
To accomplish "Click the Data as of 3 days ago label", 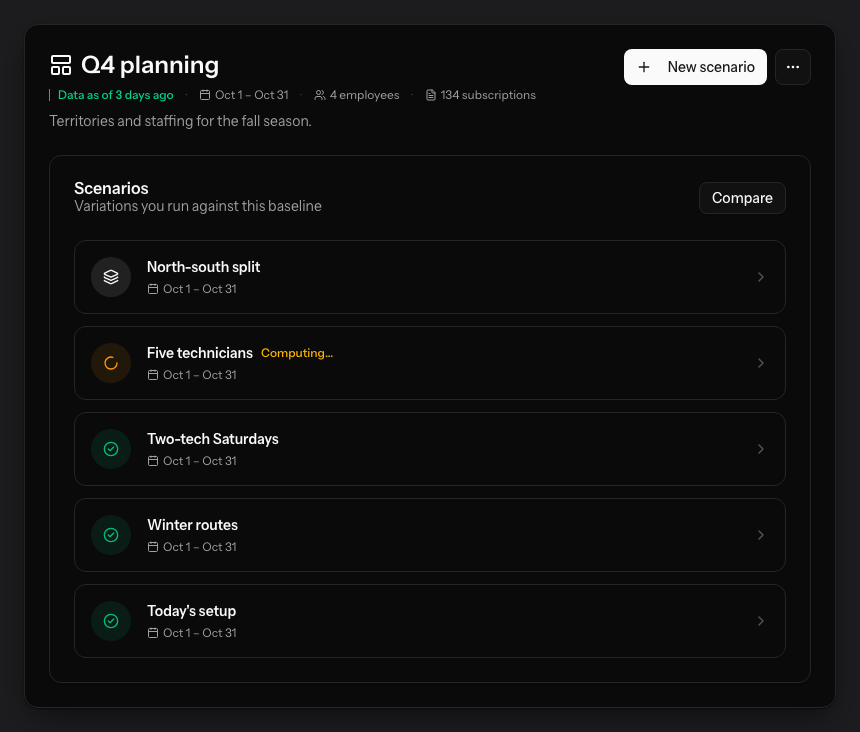I will [x=116, y=95].
